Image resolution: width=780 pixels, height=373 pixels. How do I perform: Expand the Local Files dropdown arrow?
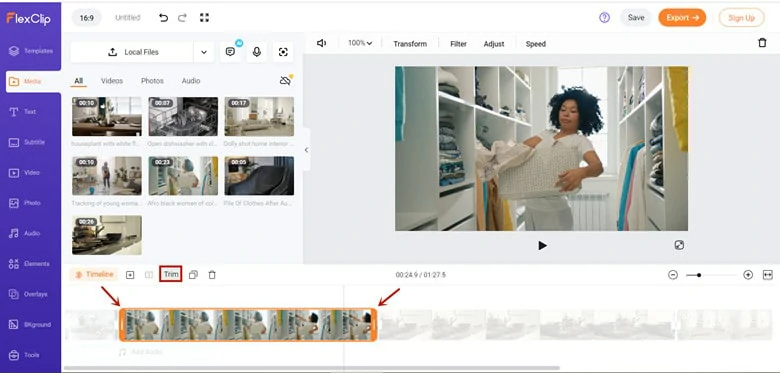[204, 52]
